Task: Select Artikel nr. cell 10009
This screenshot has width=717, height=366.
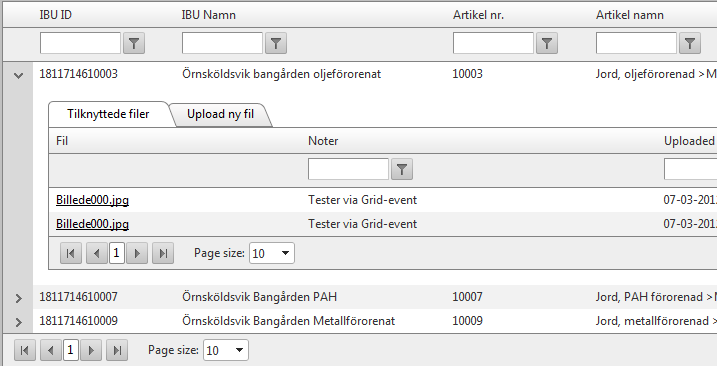Action: tap(467, 321)
